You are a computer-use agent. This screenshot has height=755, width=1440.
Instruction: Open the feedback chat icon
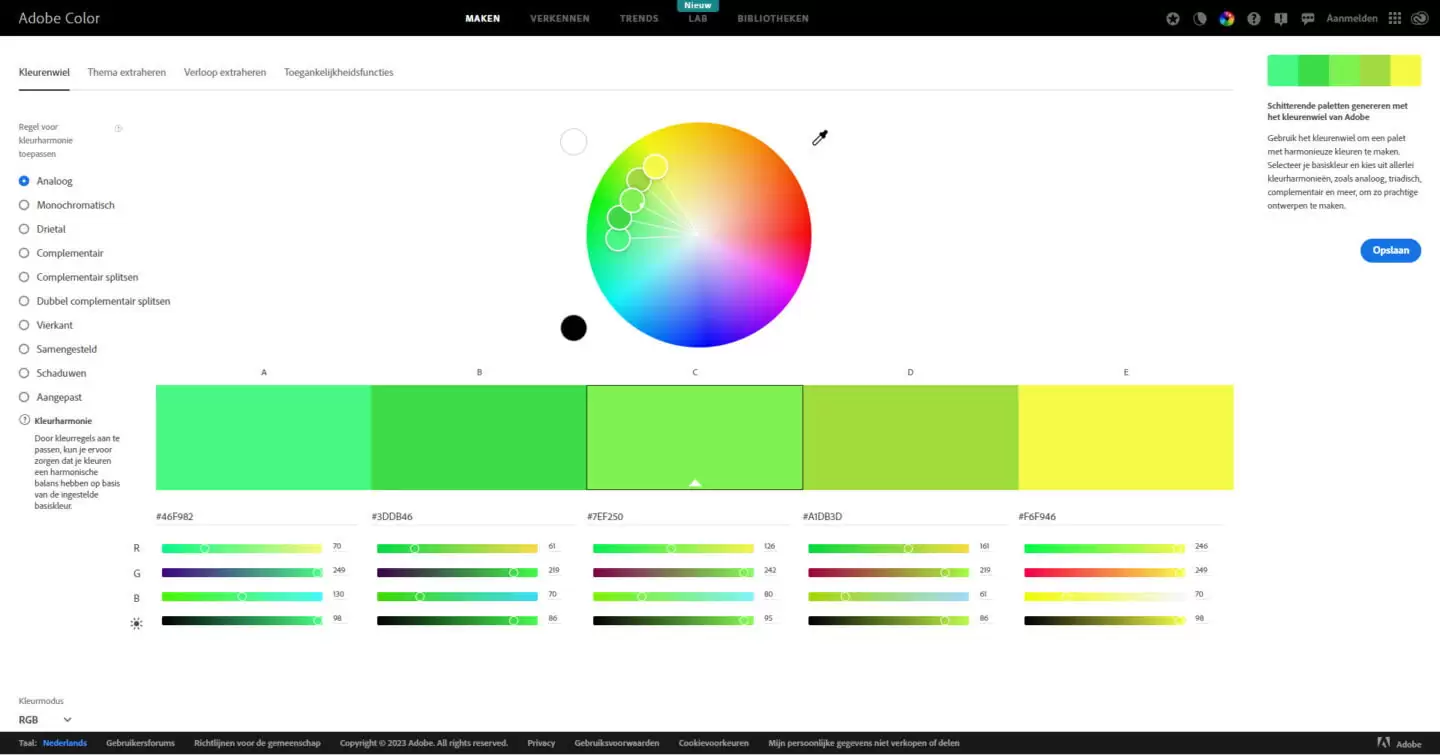tap(1307, 18)
